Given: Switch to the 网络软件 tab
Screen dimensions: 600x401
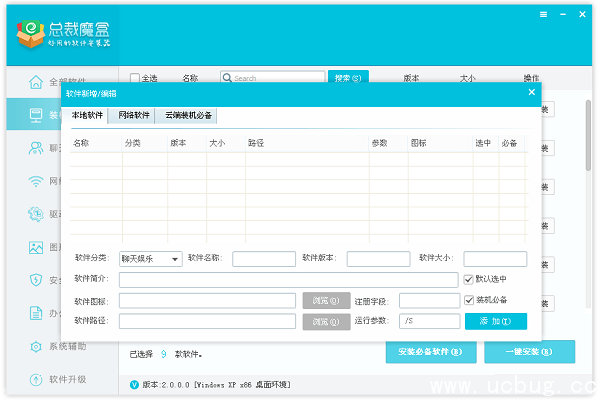Looking at the screenshot, I should 134,116.
